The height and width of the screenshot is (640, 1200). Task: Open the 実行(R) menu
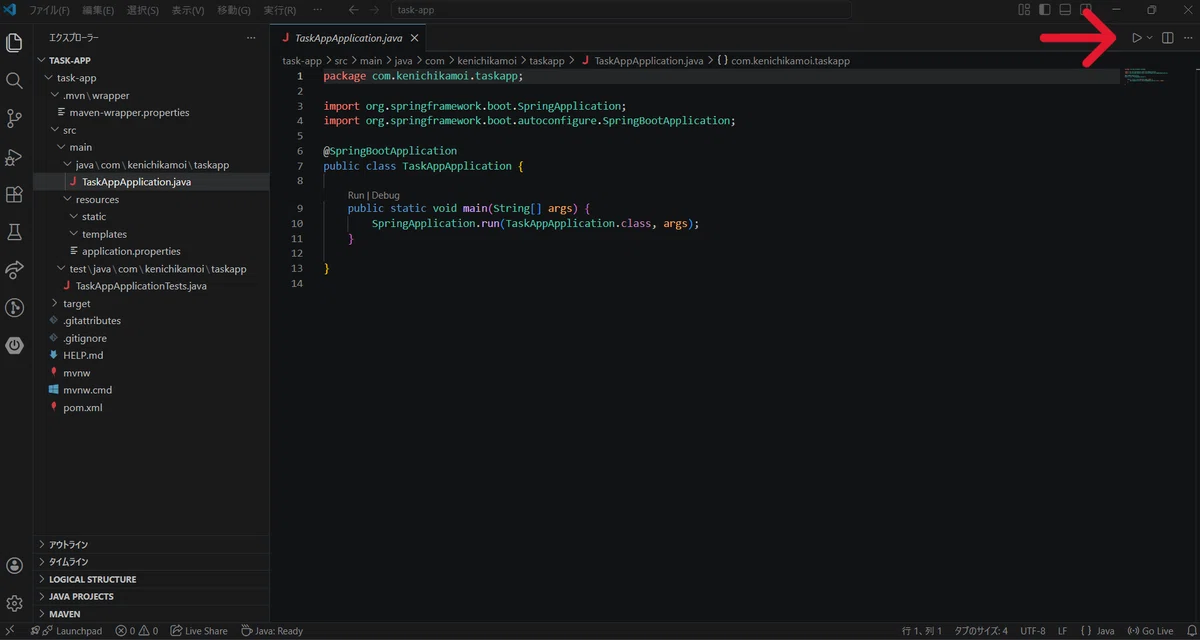coord(279,10)
